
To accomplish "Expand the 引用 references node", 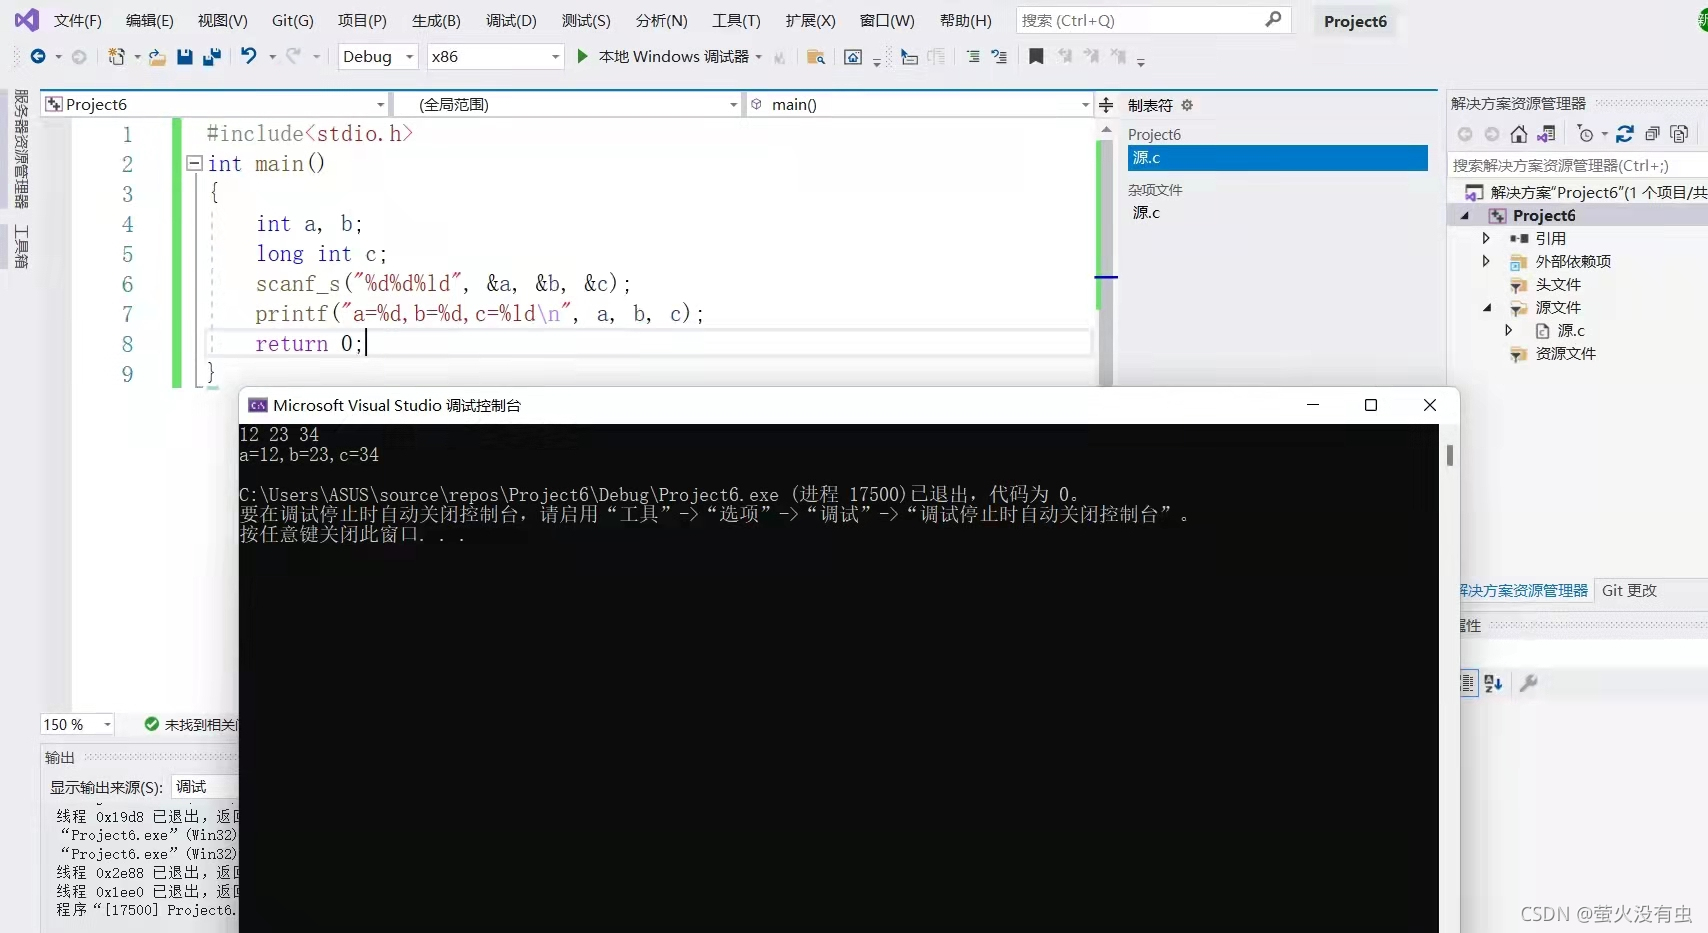I will (x=1486, y=238).
